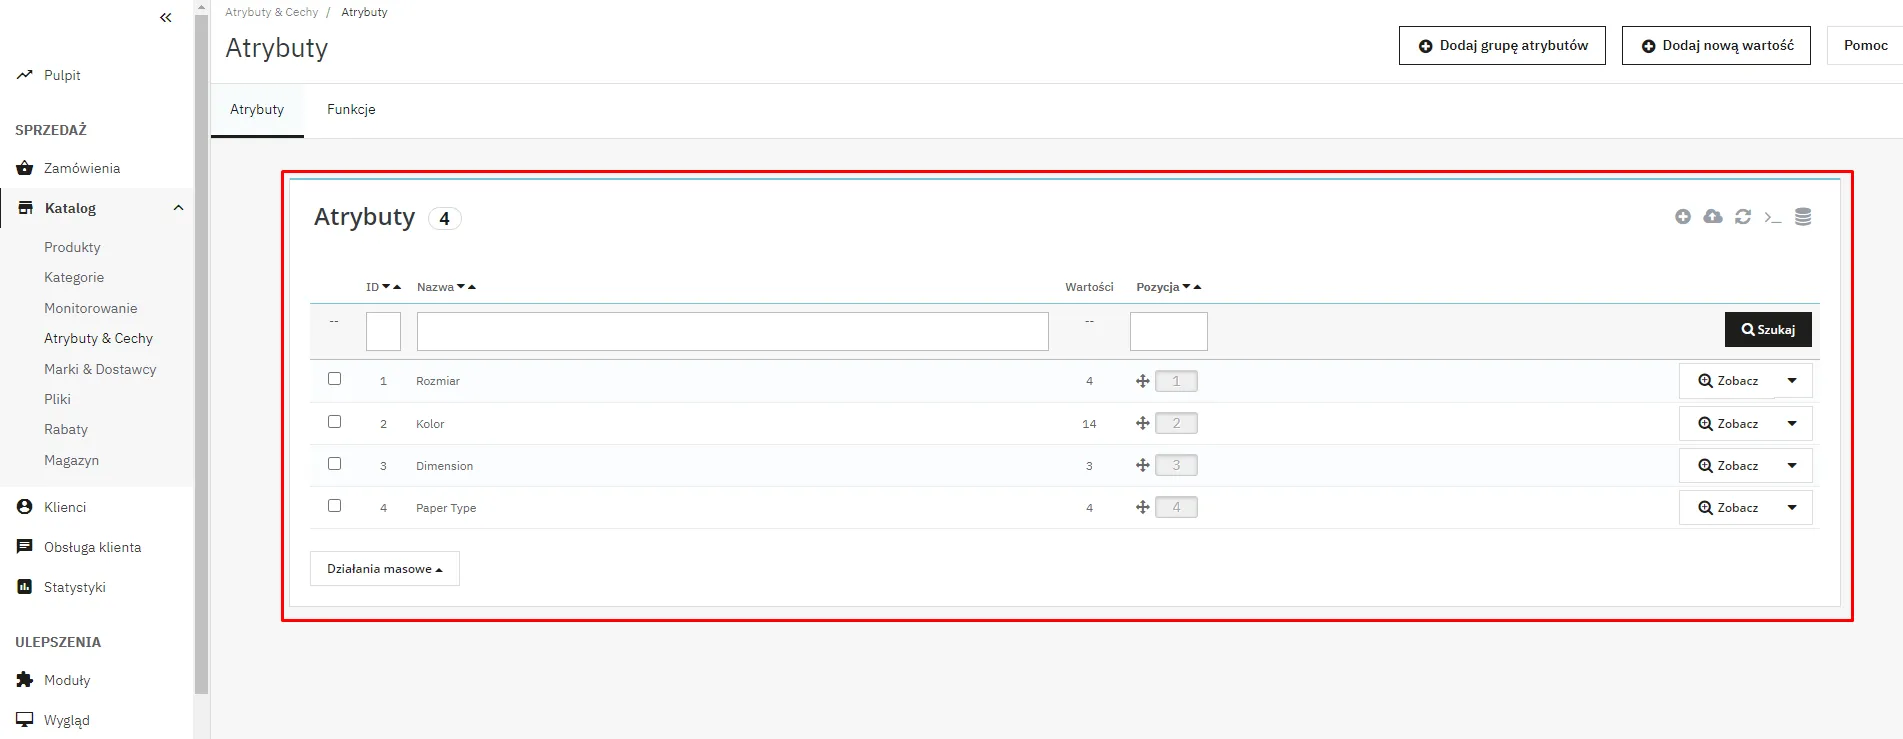Click the export cloud icon
Image resolution: width=1903 pixels, height=739 pixels.
coord(1713,217)
